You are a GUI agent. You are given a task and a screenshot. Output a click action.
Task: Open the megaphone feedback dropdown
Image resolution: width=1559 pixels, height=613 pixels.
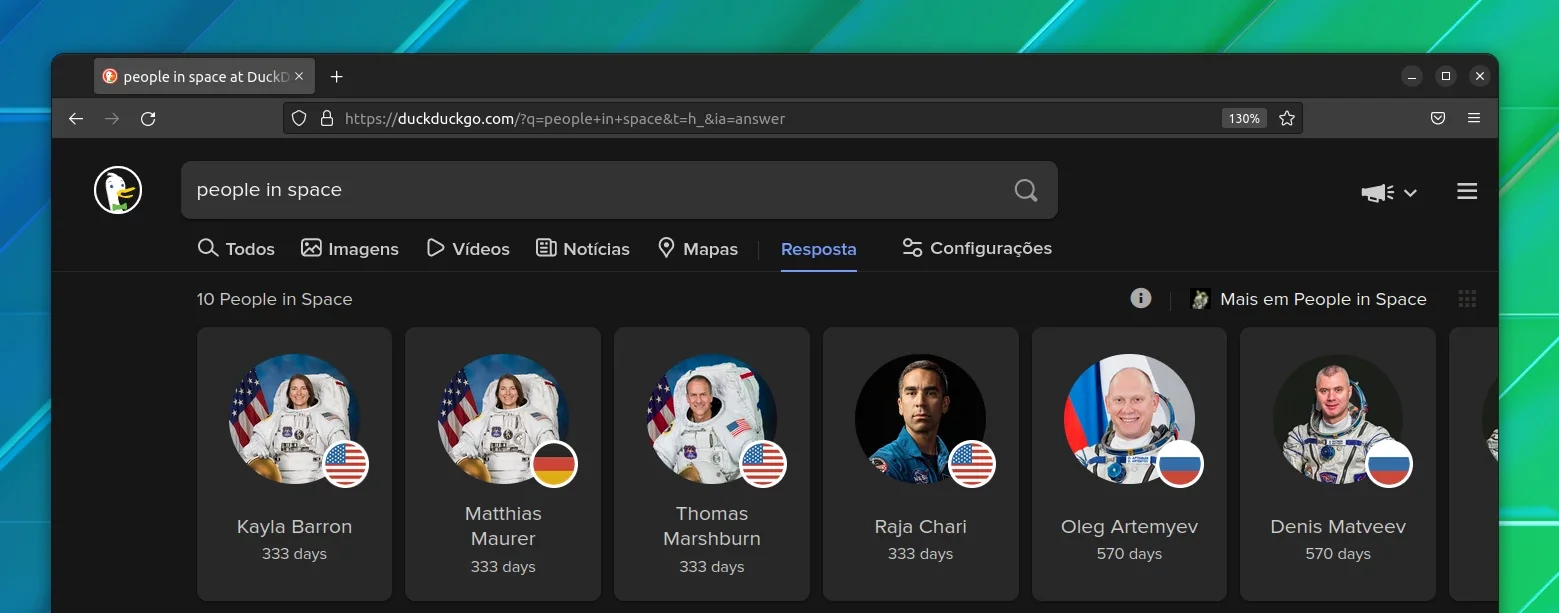(x=1389, y=192)
